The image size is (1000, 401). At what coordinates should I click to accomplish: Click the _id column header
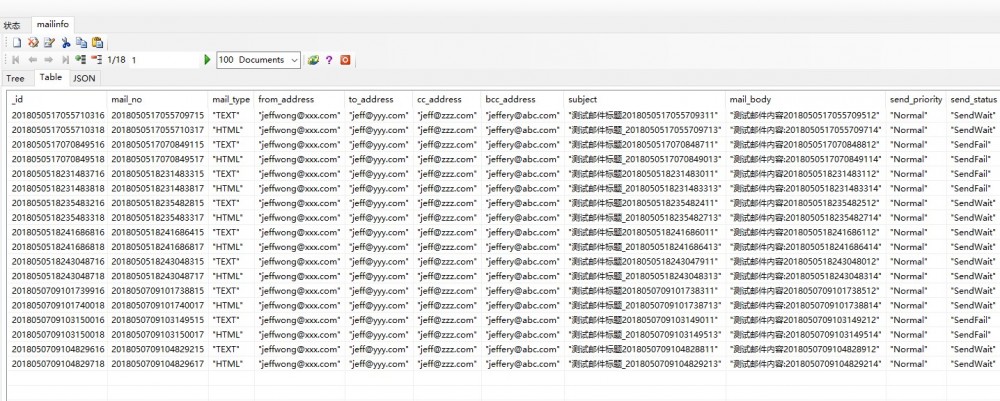pos(57,99)
